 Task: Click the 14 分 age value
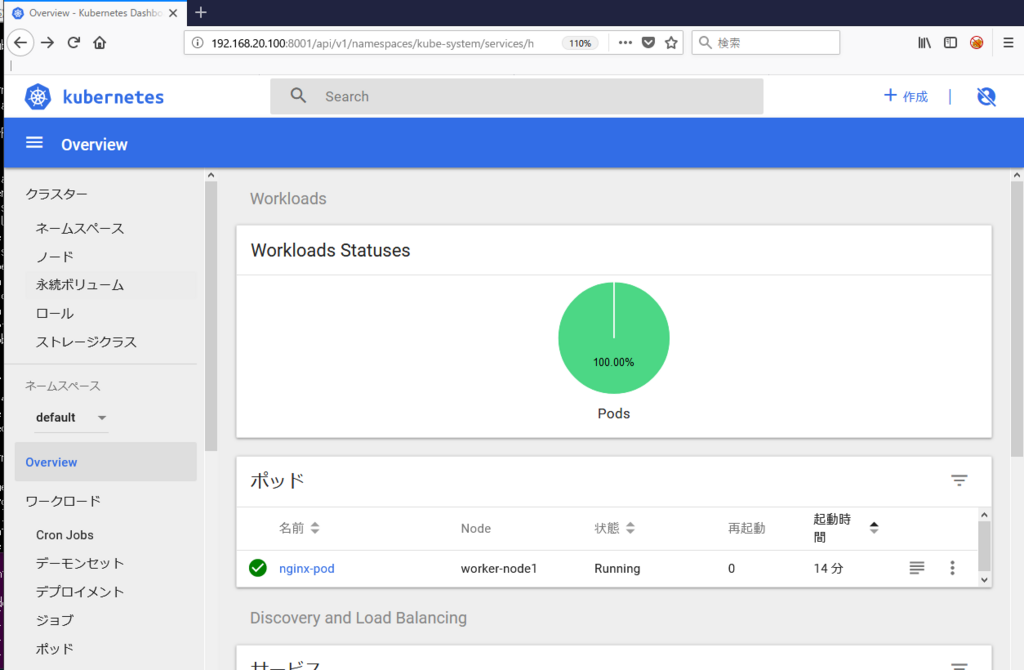(x=828, y=568)
